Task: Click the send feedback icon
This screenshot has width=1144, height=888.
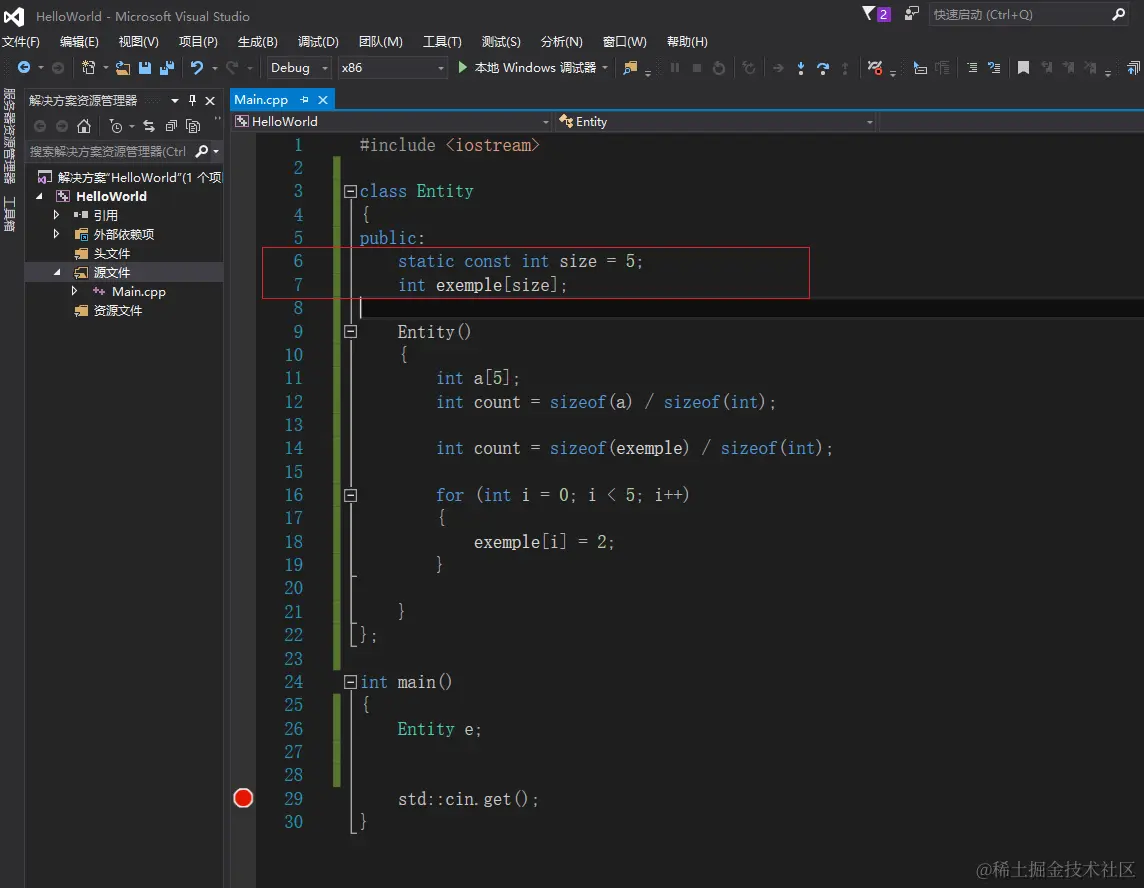Action: (911, 14)
